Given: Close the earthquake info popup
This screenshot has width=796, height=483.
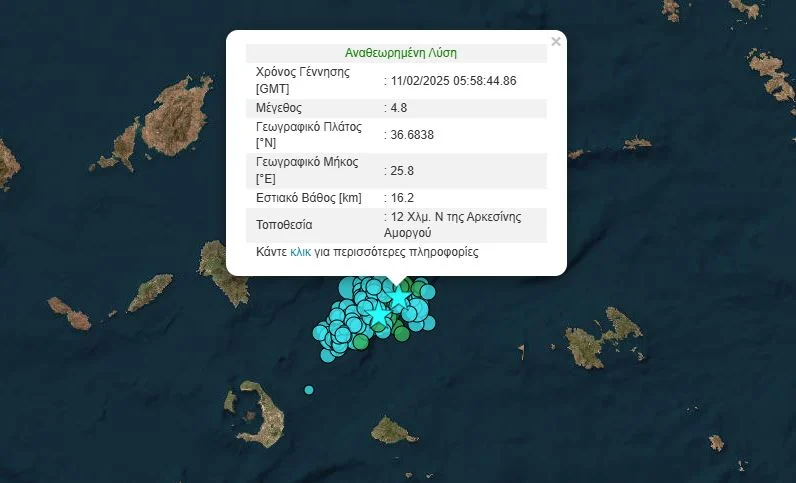Looking at the screenshot, I should tap(556, 42).
